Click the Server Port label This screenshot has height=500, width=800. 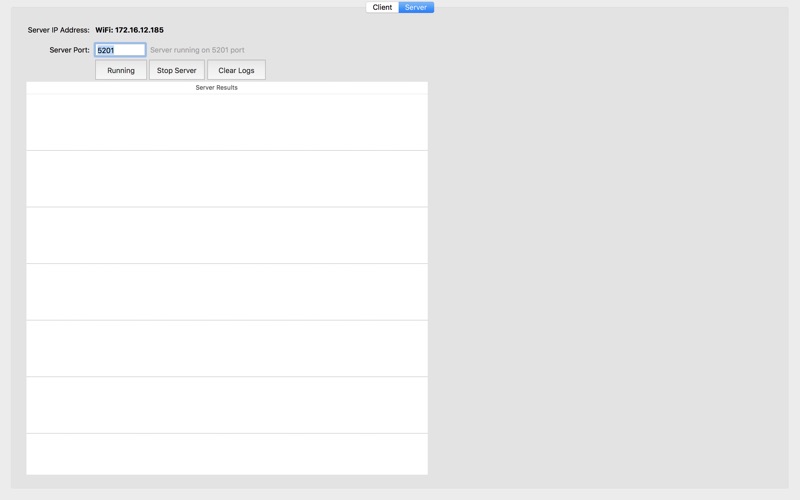(x=69, y=50)
